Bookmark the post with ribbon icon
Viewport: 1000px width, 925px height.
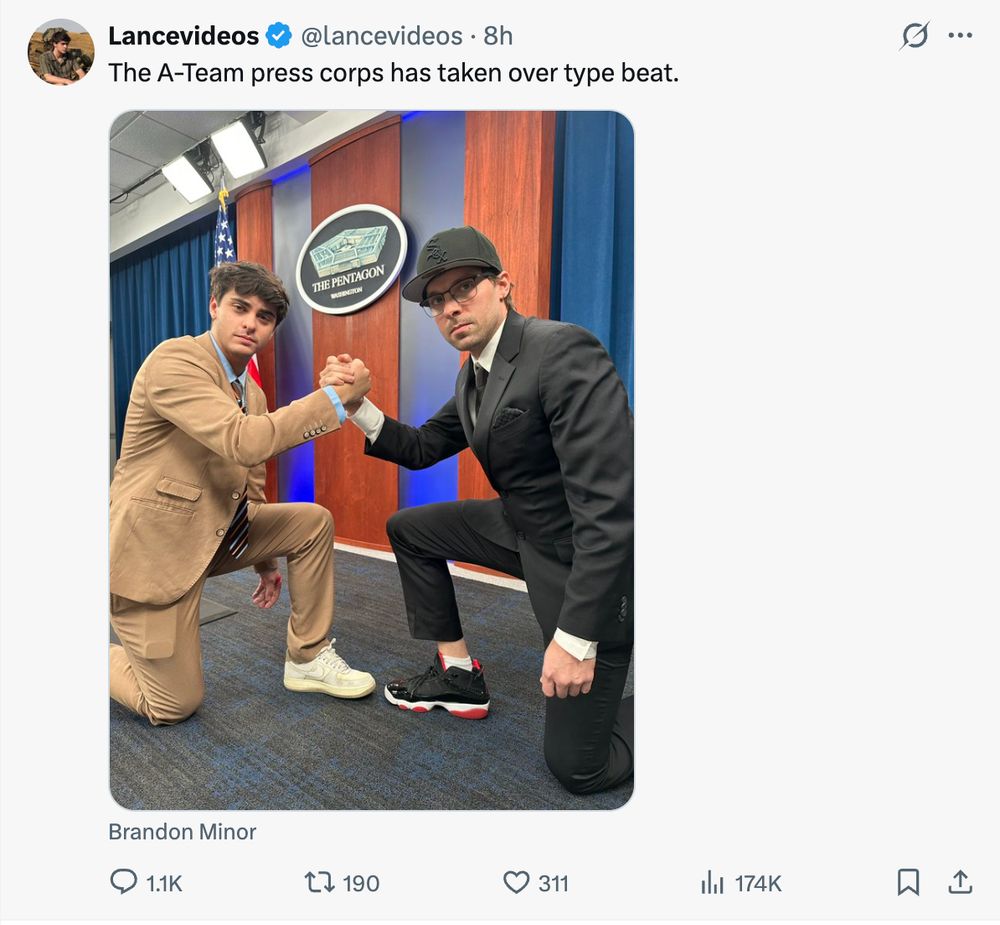tap(908, 883)
